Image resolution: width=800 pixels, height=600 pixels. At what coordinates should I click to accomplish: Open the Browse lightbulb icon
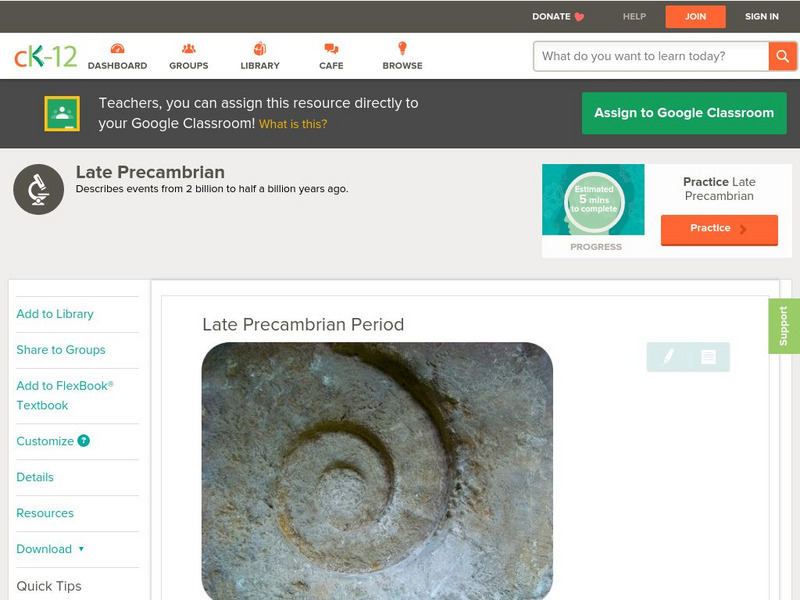coord(402,48)
